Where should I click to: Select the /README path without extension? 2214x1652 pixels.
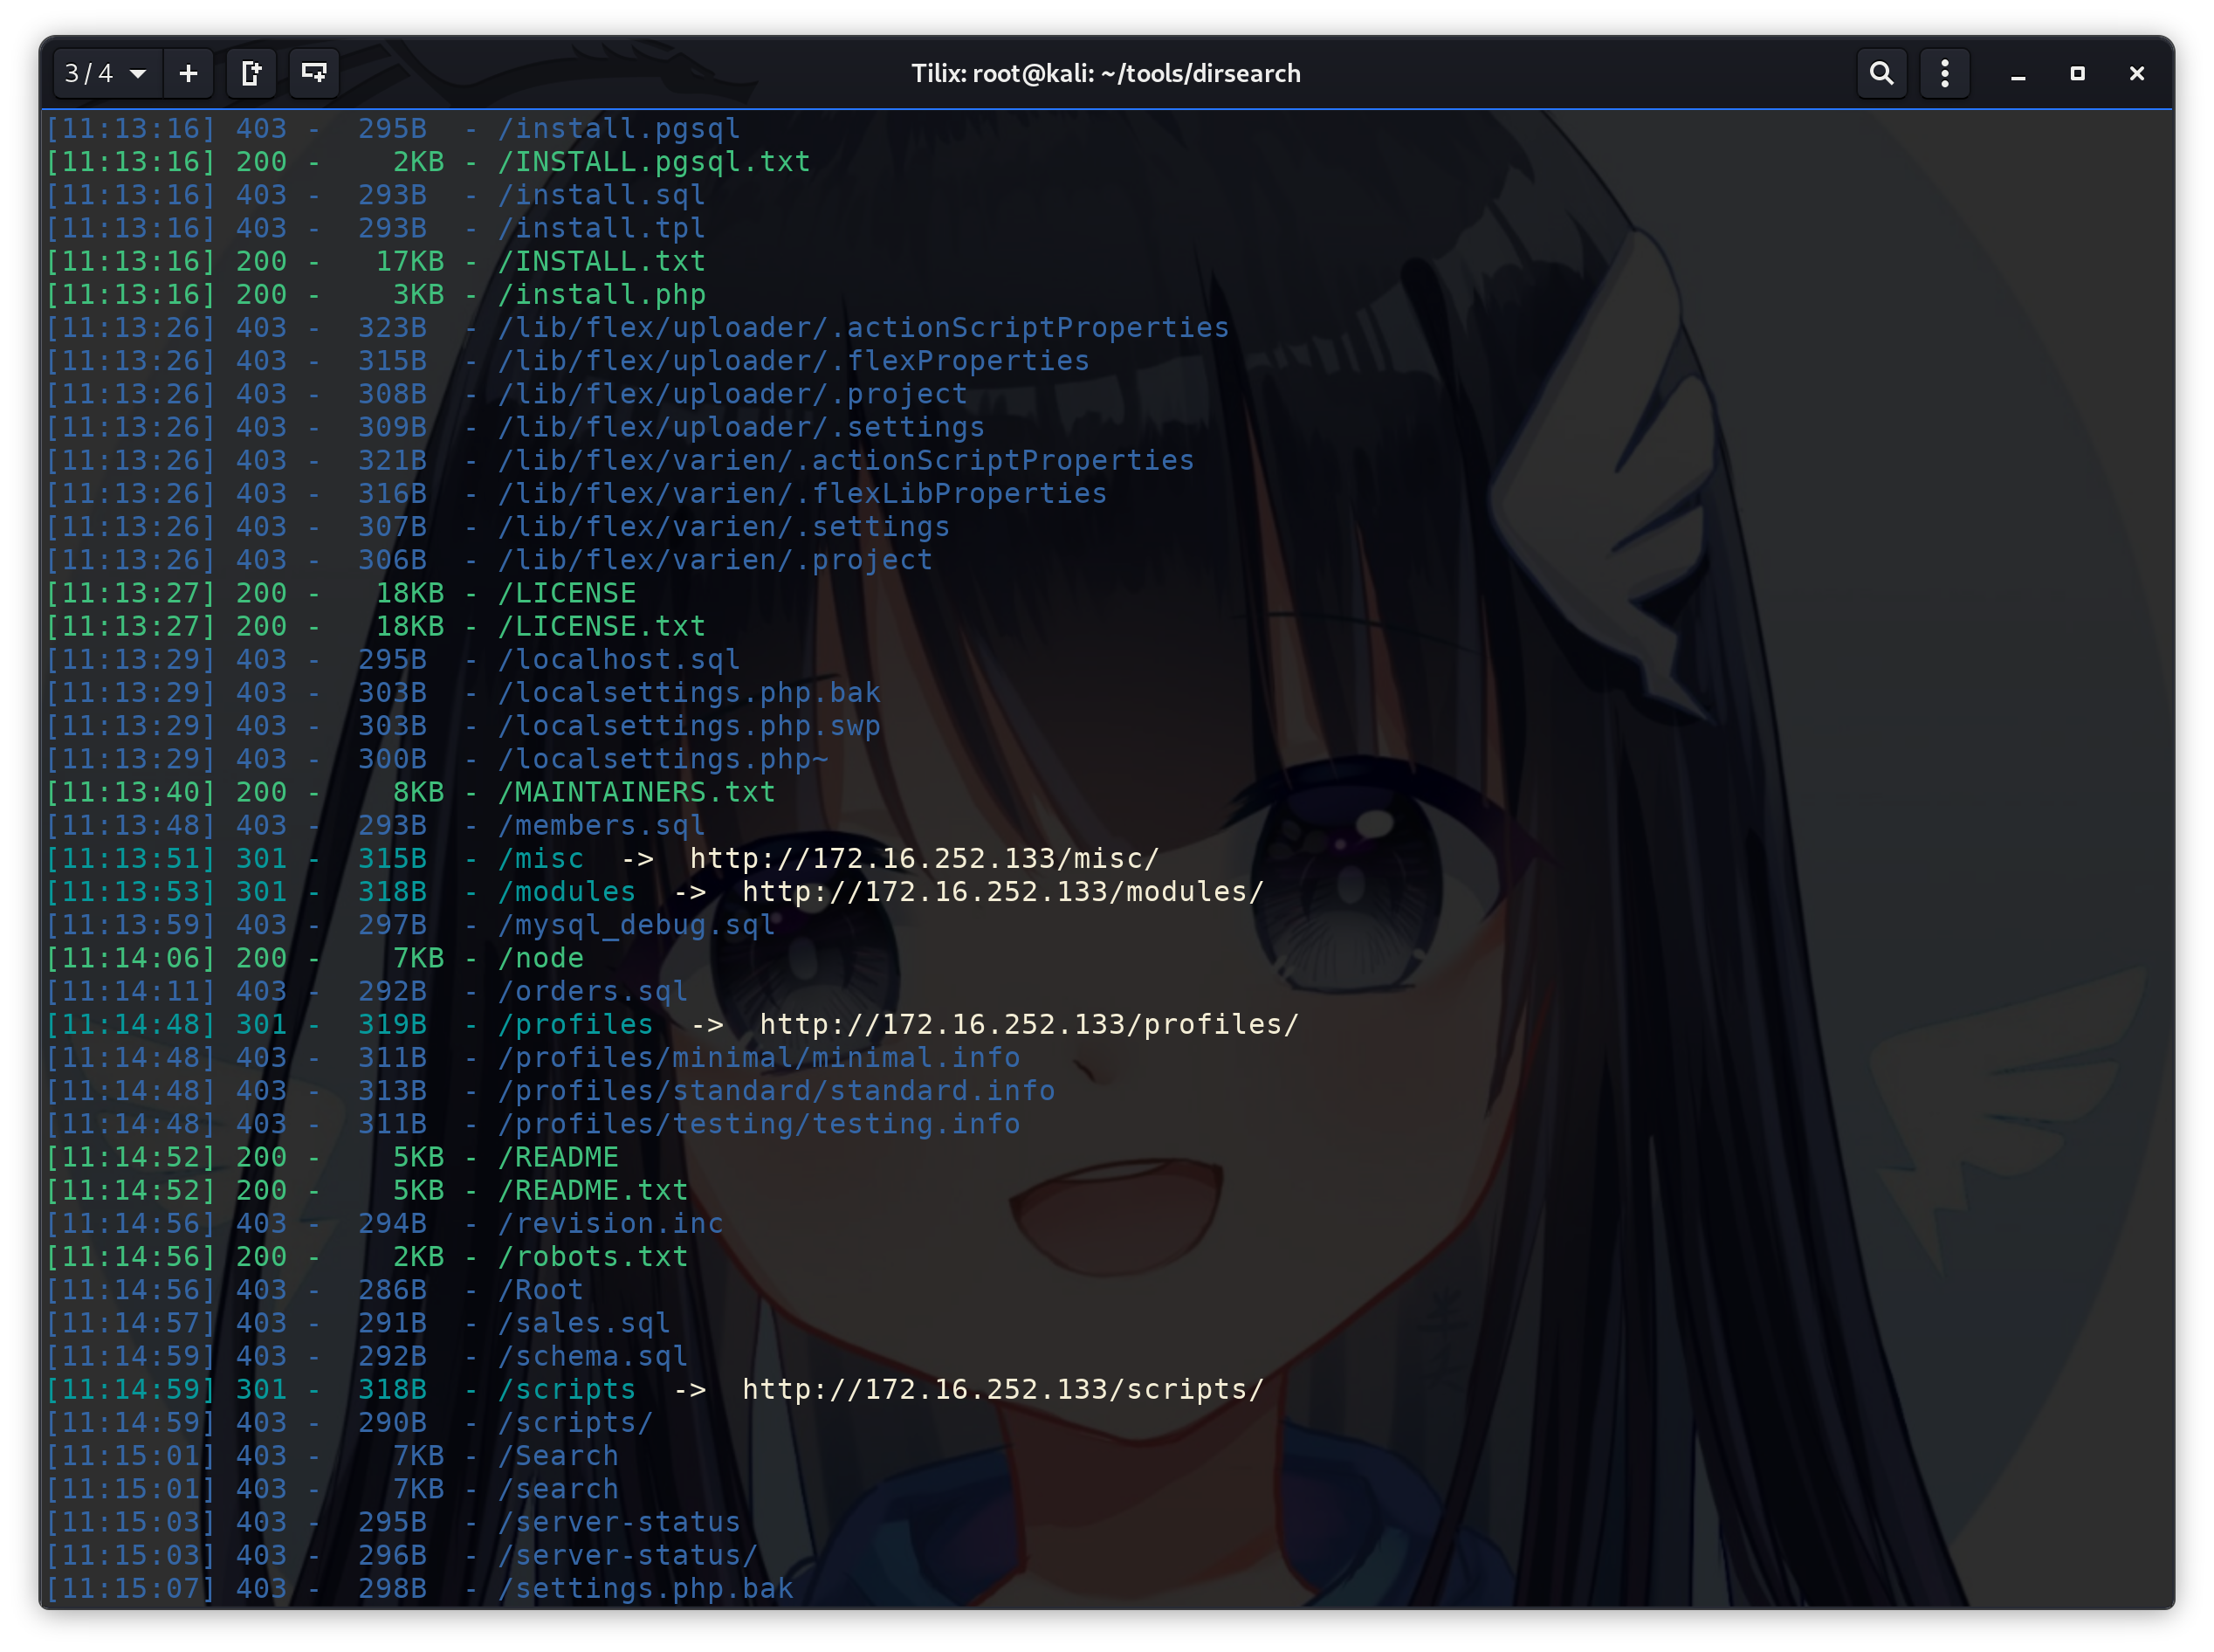pos(557,1157)
